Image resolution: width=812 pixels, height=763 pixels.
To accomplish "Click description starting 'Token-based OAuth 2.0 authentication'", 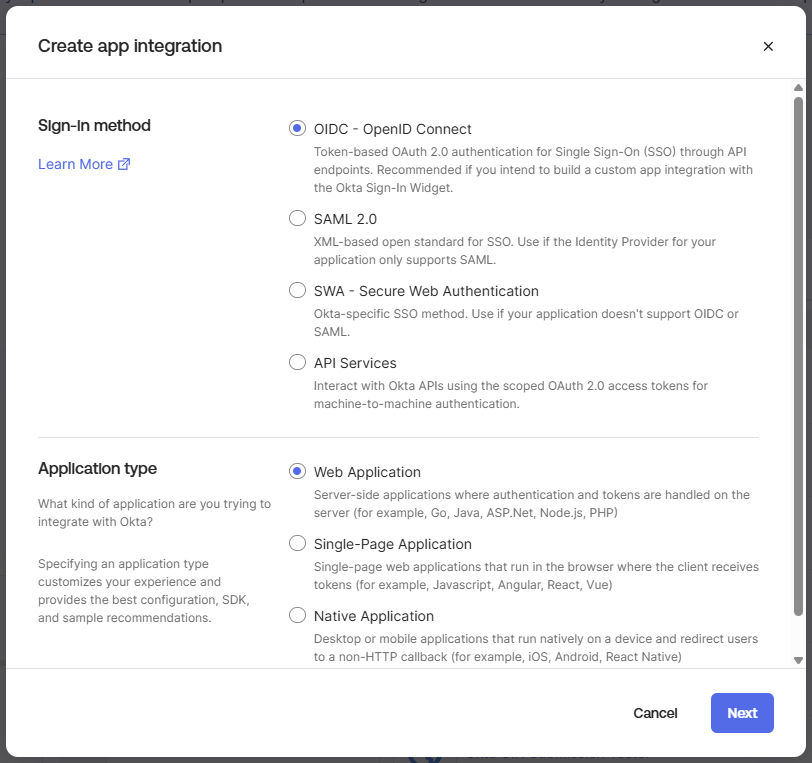I will pos(533,170).
